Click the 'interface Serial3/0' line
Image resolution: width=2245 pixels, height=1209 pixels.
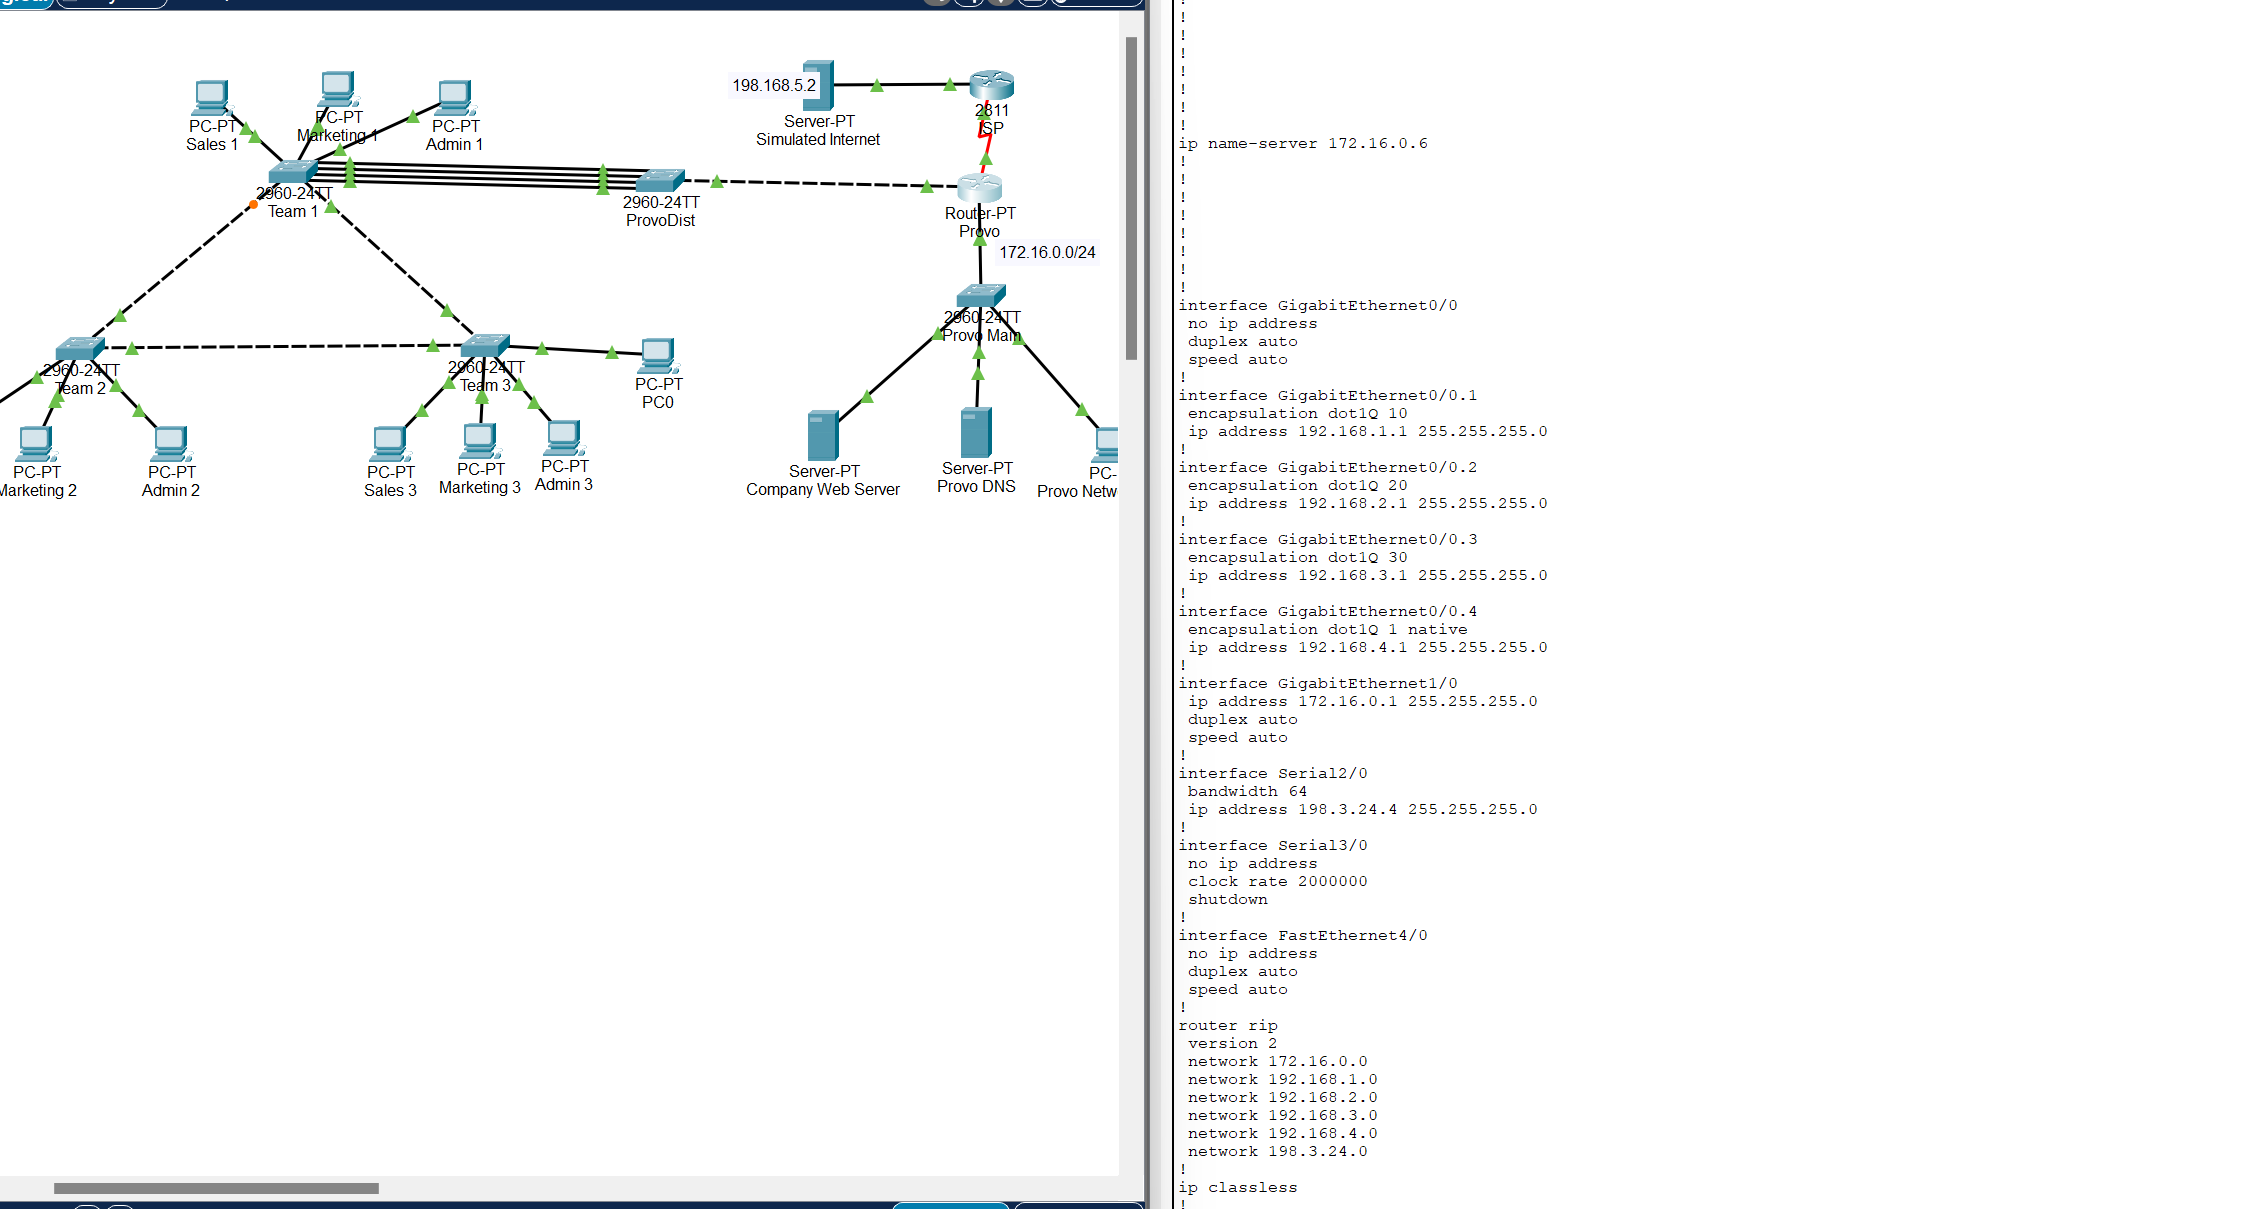tap(1273, 845)
